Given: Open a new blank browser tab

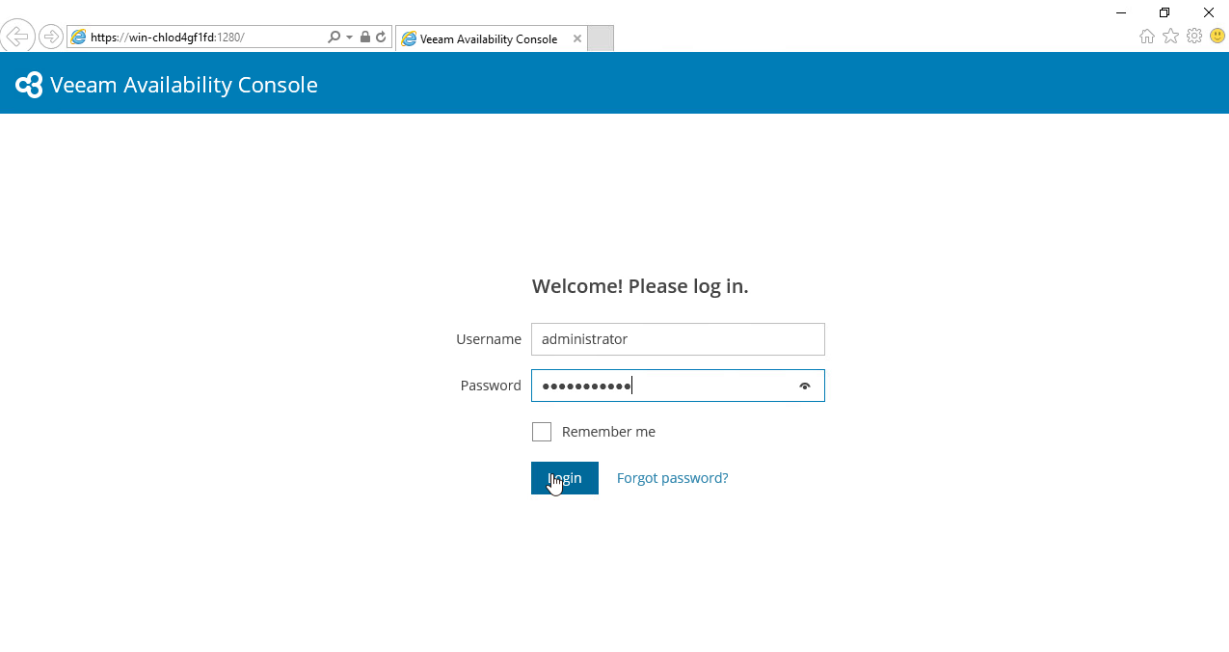Looking at the screenshot, I should pyautogui.click(x=600, y=39).
